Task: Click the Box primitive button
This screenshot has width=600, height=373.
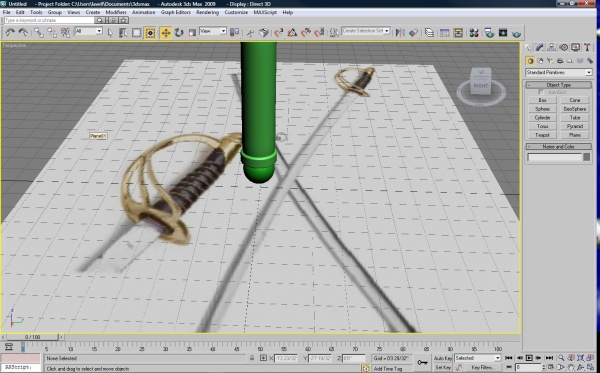Action: tap(542, 100)
